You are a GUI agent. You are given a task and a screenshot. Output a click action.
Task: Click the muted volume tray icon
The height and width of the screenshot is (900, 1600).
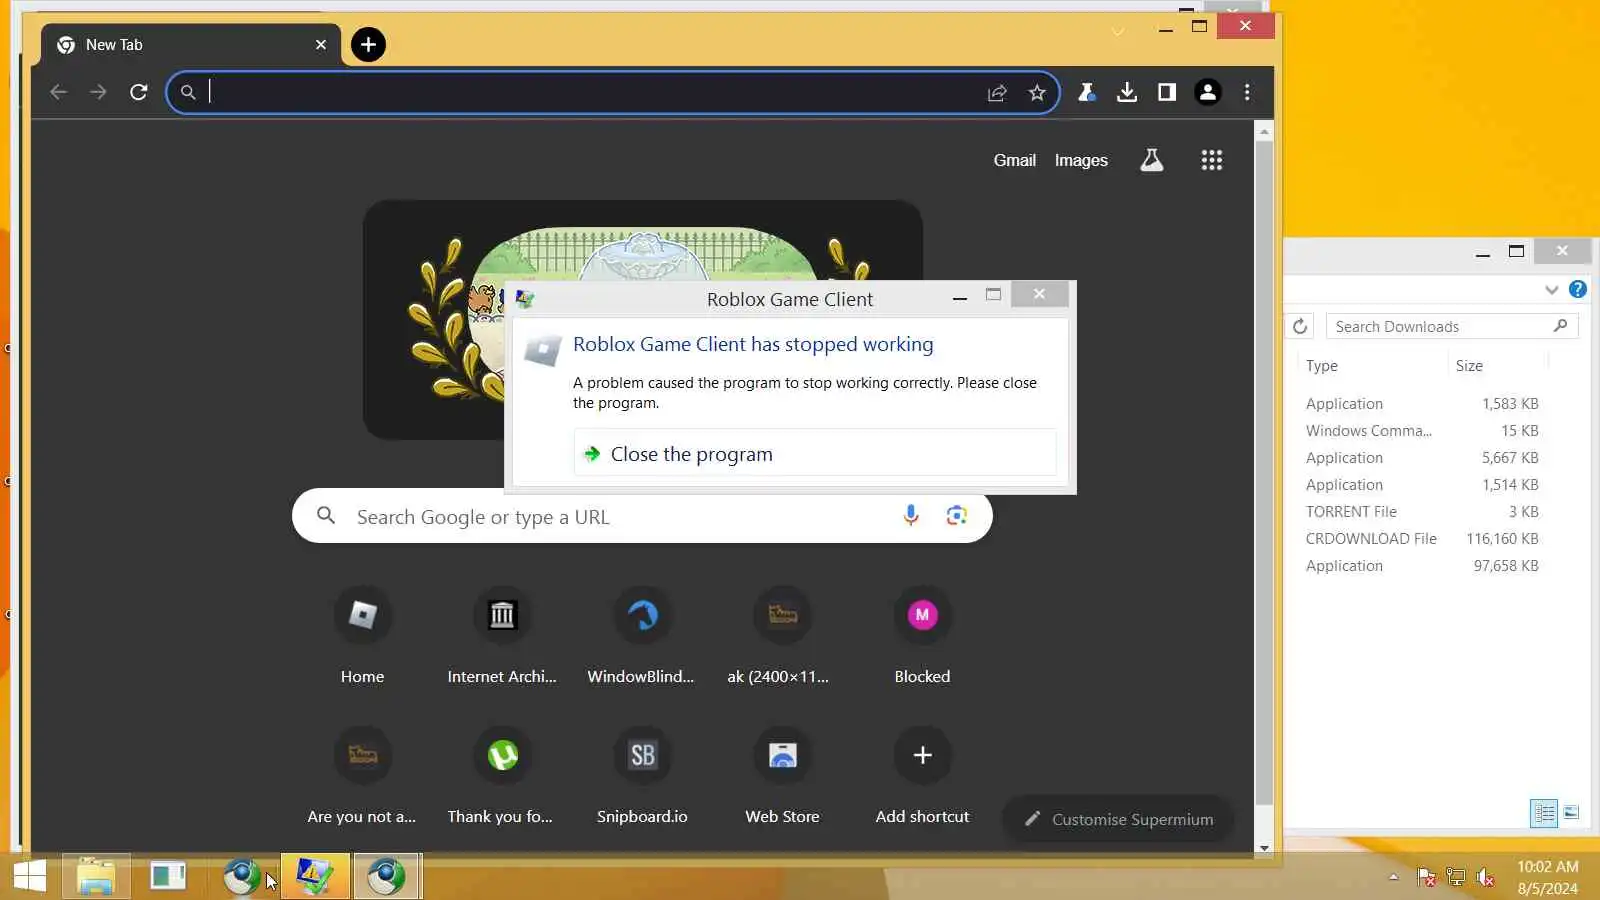point(1485,877)
